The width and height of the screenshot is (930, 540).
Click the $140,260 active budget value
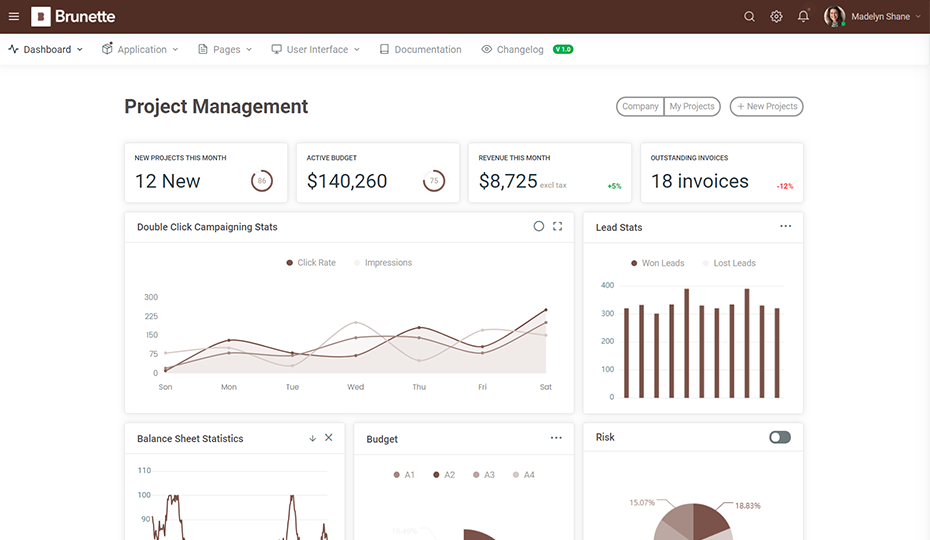click(347, 181)
